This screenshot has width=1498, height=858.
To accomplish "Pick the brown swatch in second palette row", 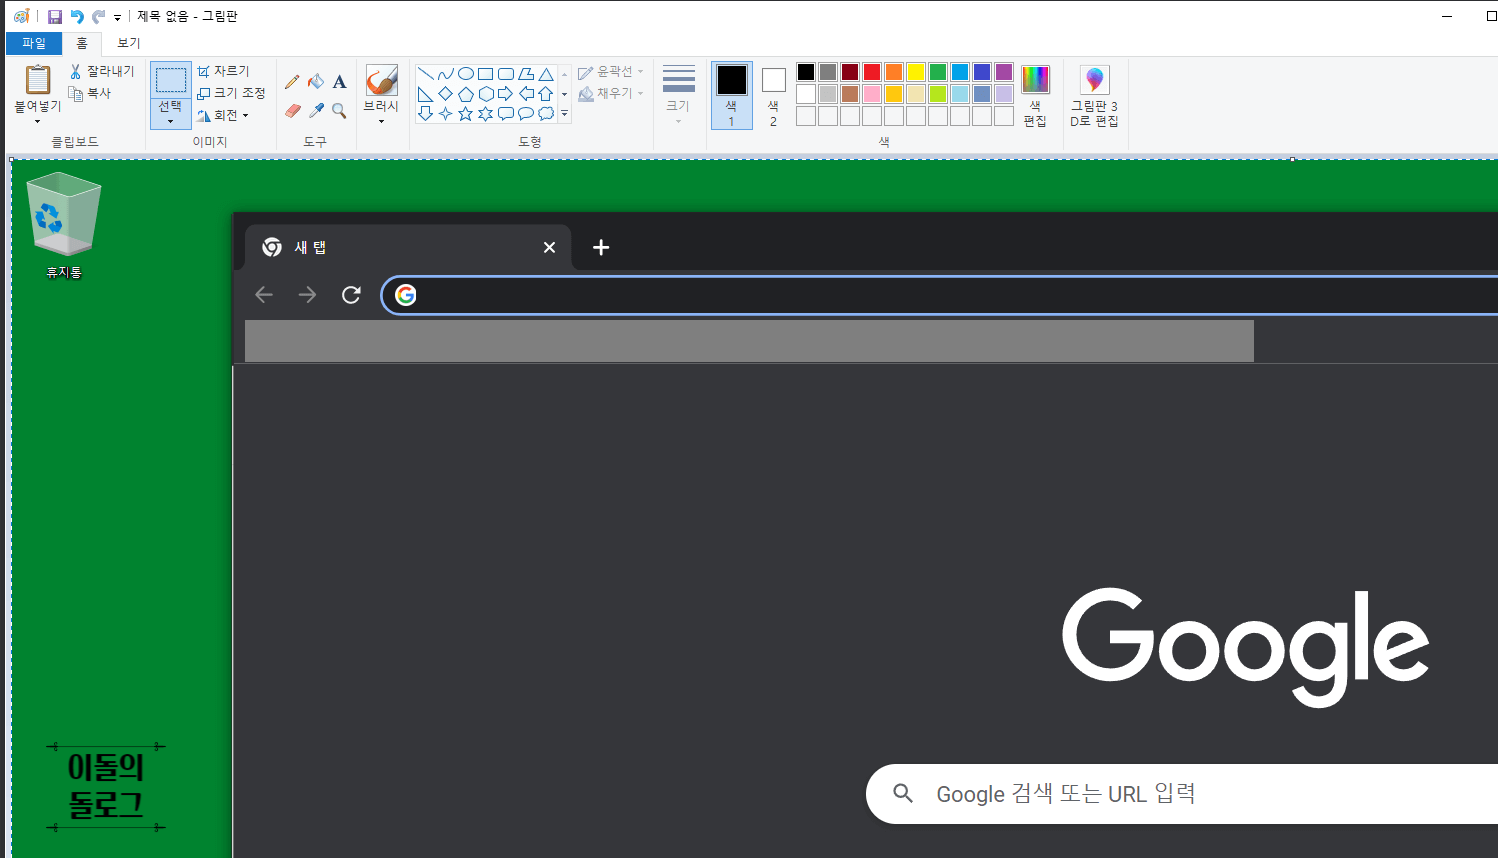I will [850, 94].
